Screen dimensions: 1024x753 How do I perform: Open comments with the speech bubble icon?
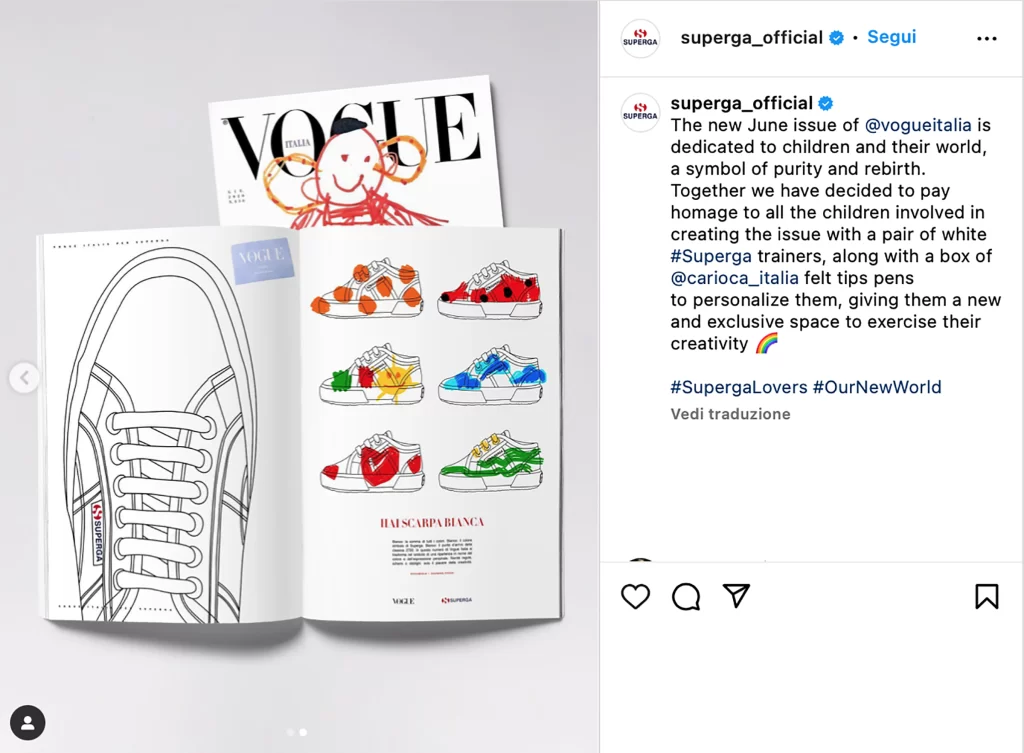[x=686, y=596]
